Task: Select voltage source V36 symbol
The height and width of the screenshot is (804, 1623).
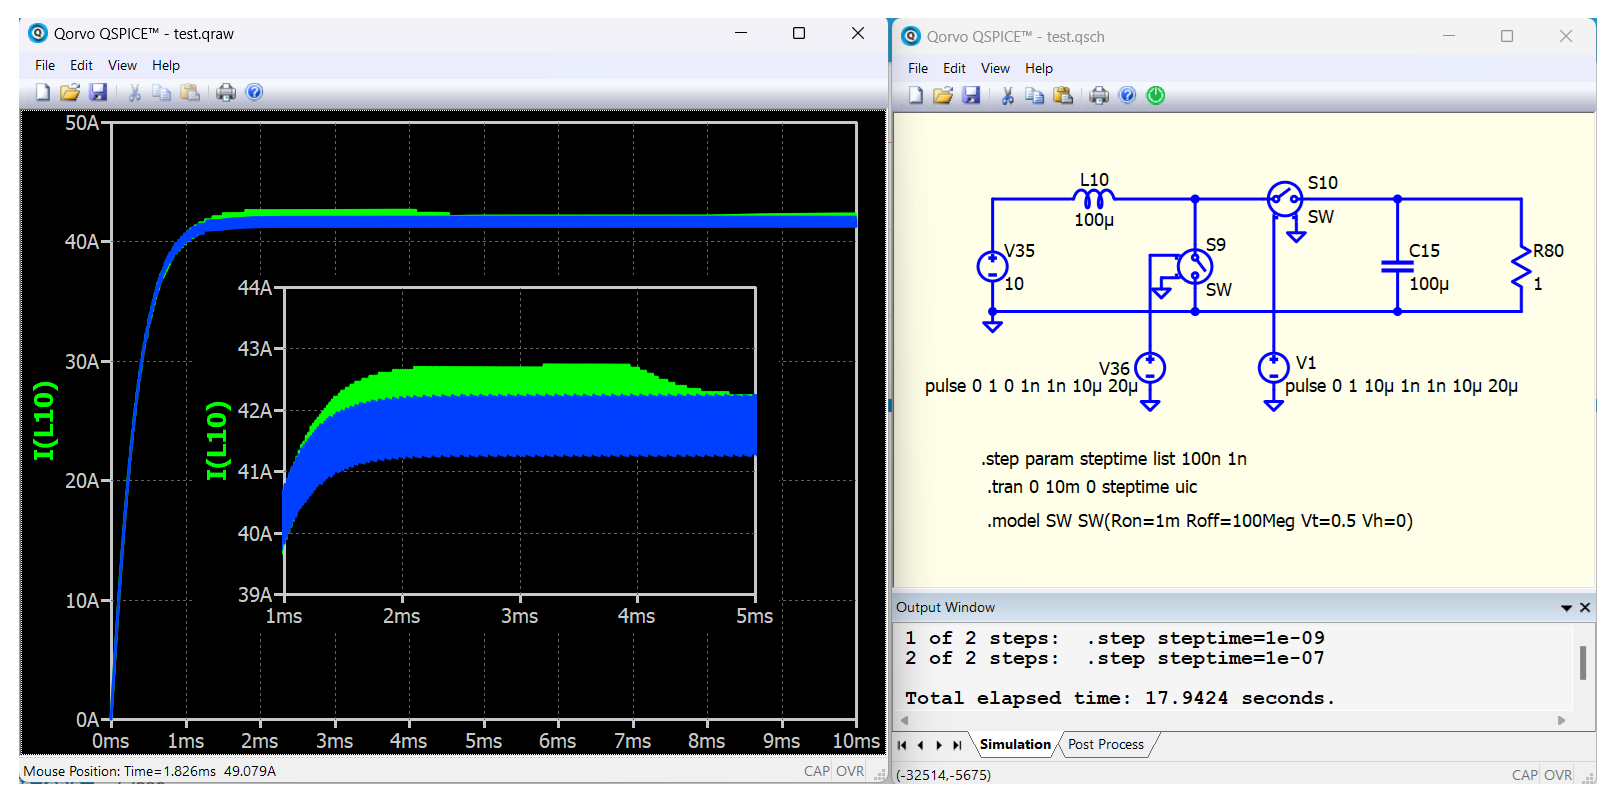Action: [x=1150, y=368]
